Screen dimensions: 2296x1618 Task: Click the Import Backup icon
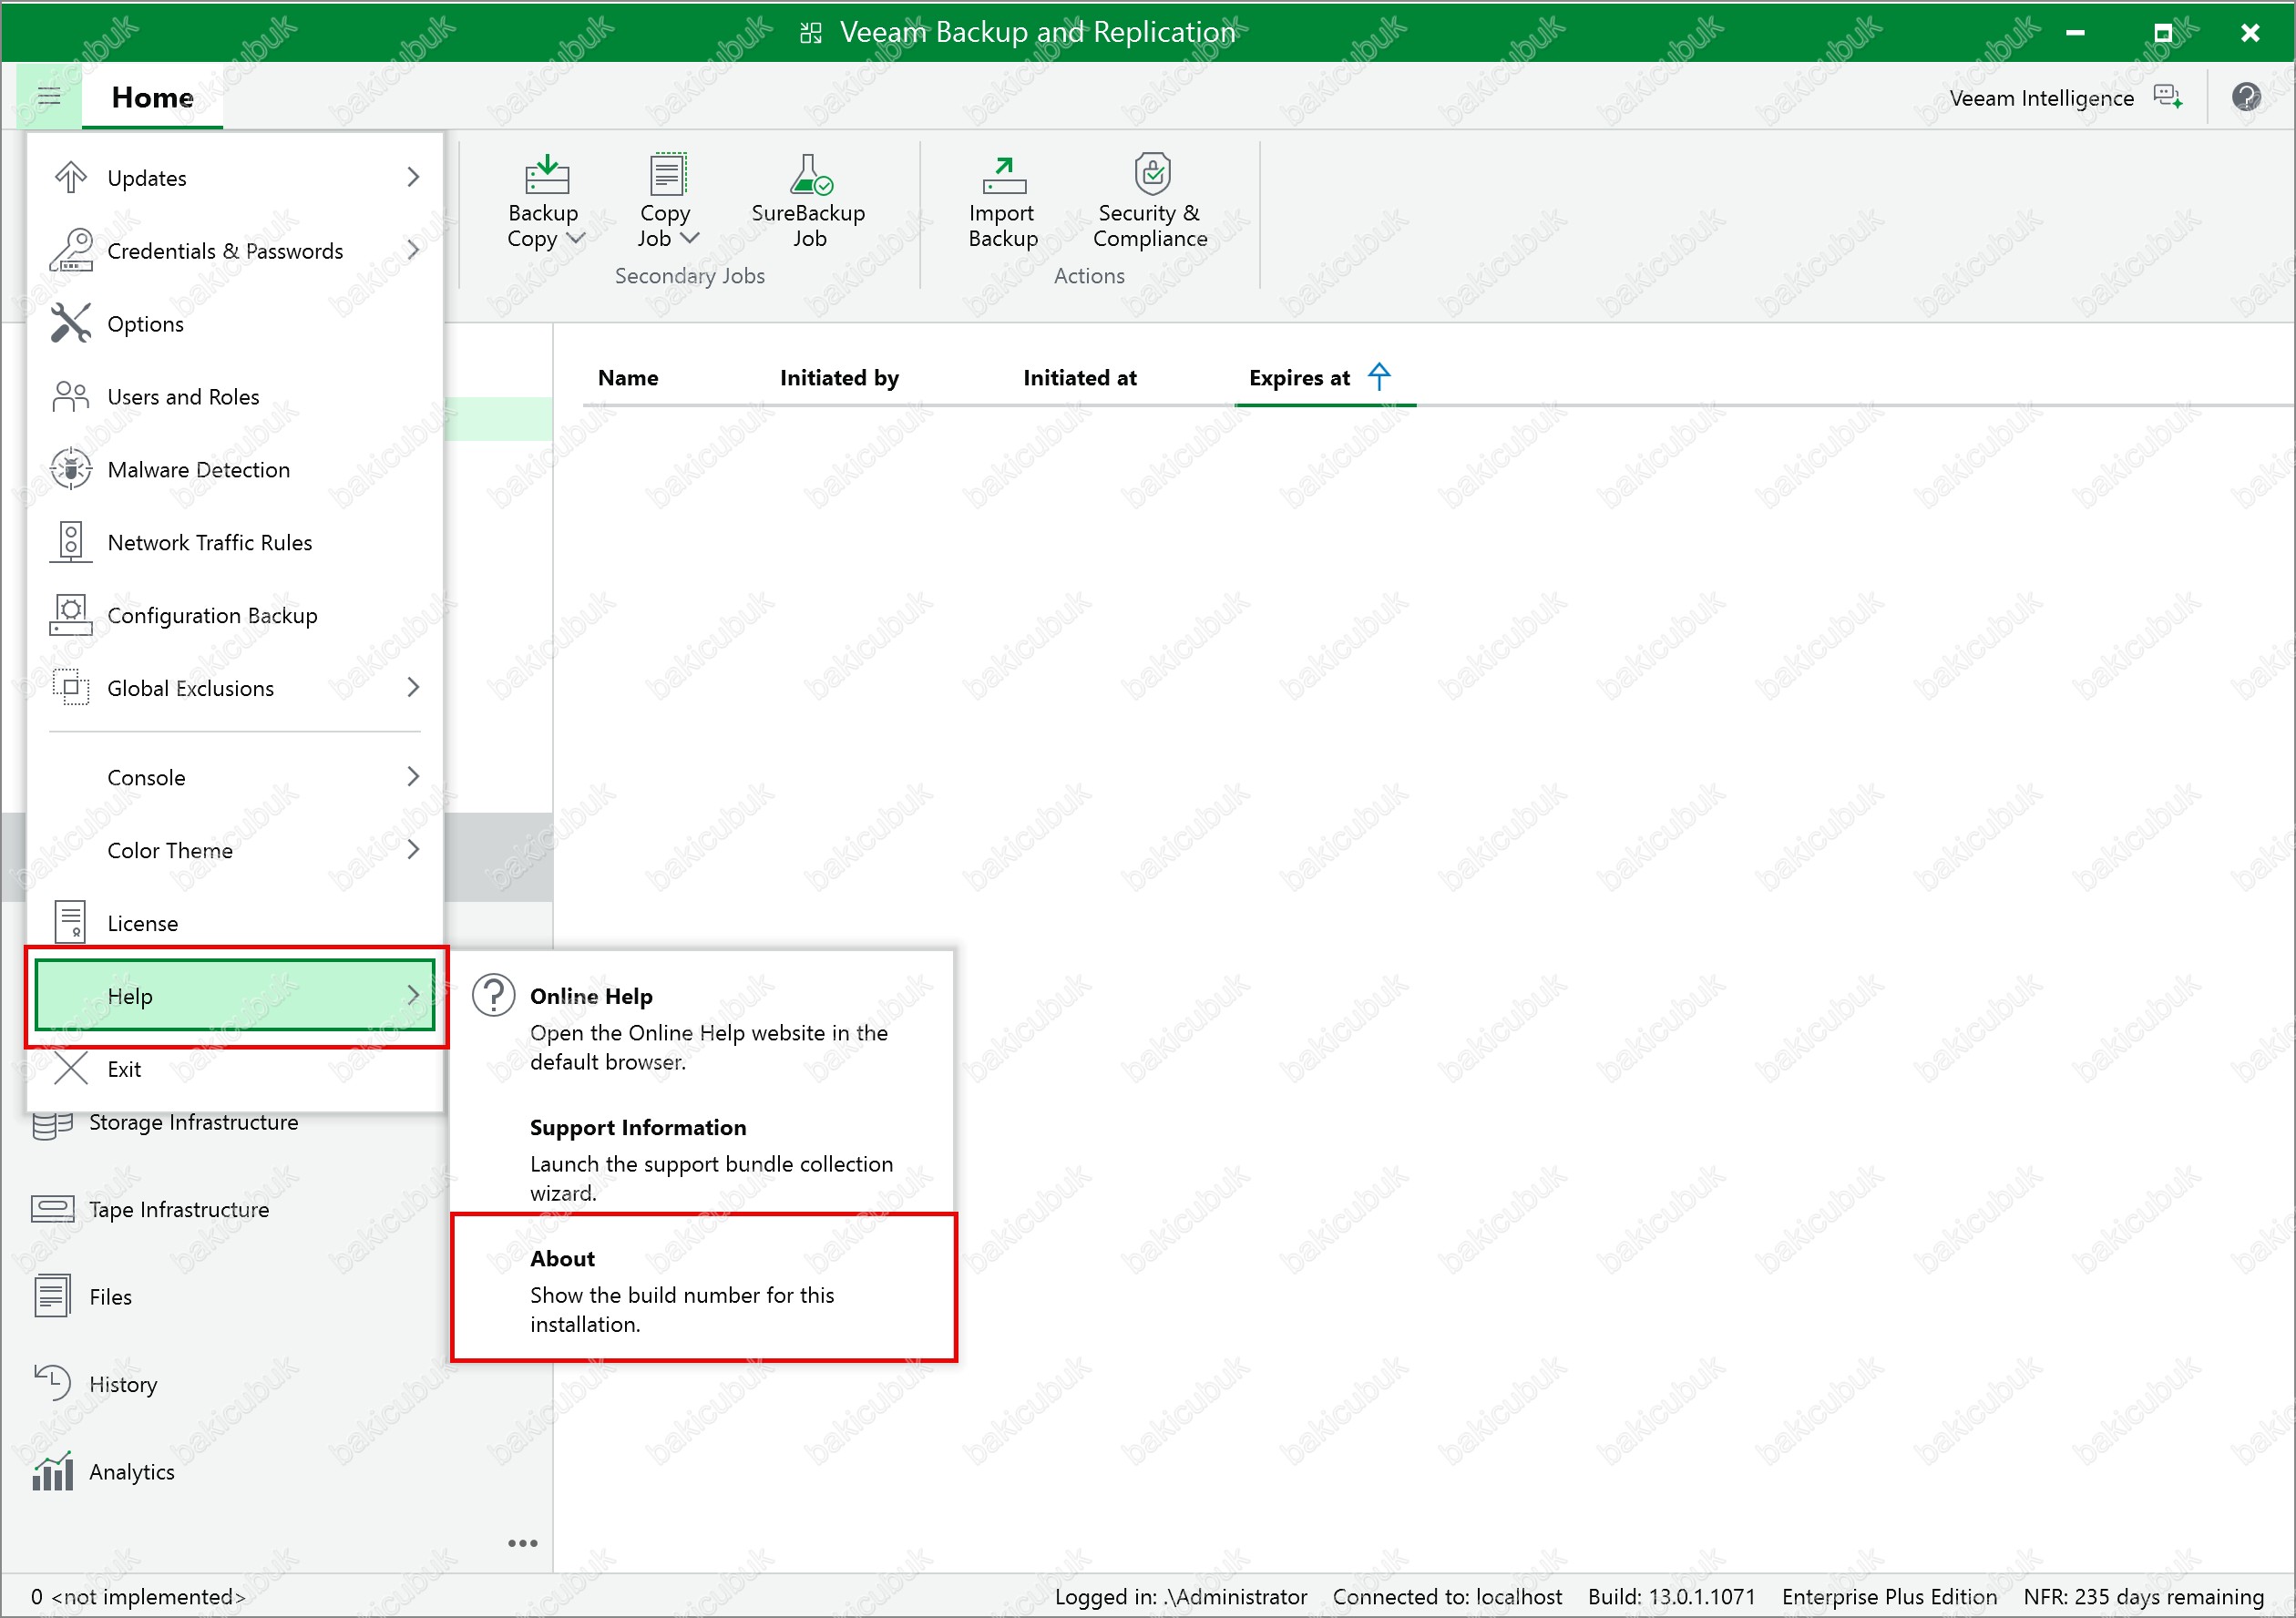tap(1003, 175)
